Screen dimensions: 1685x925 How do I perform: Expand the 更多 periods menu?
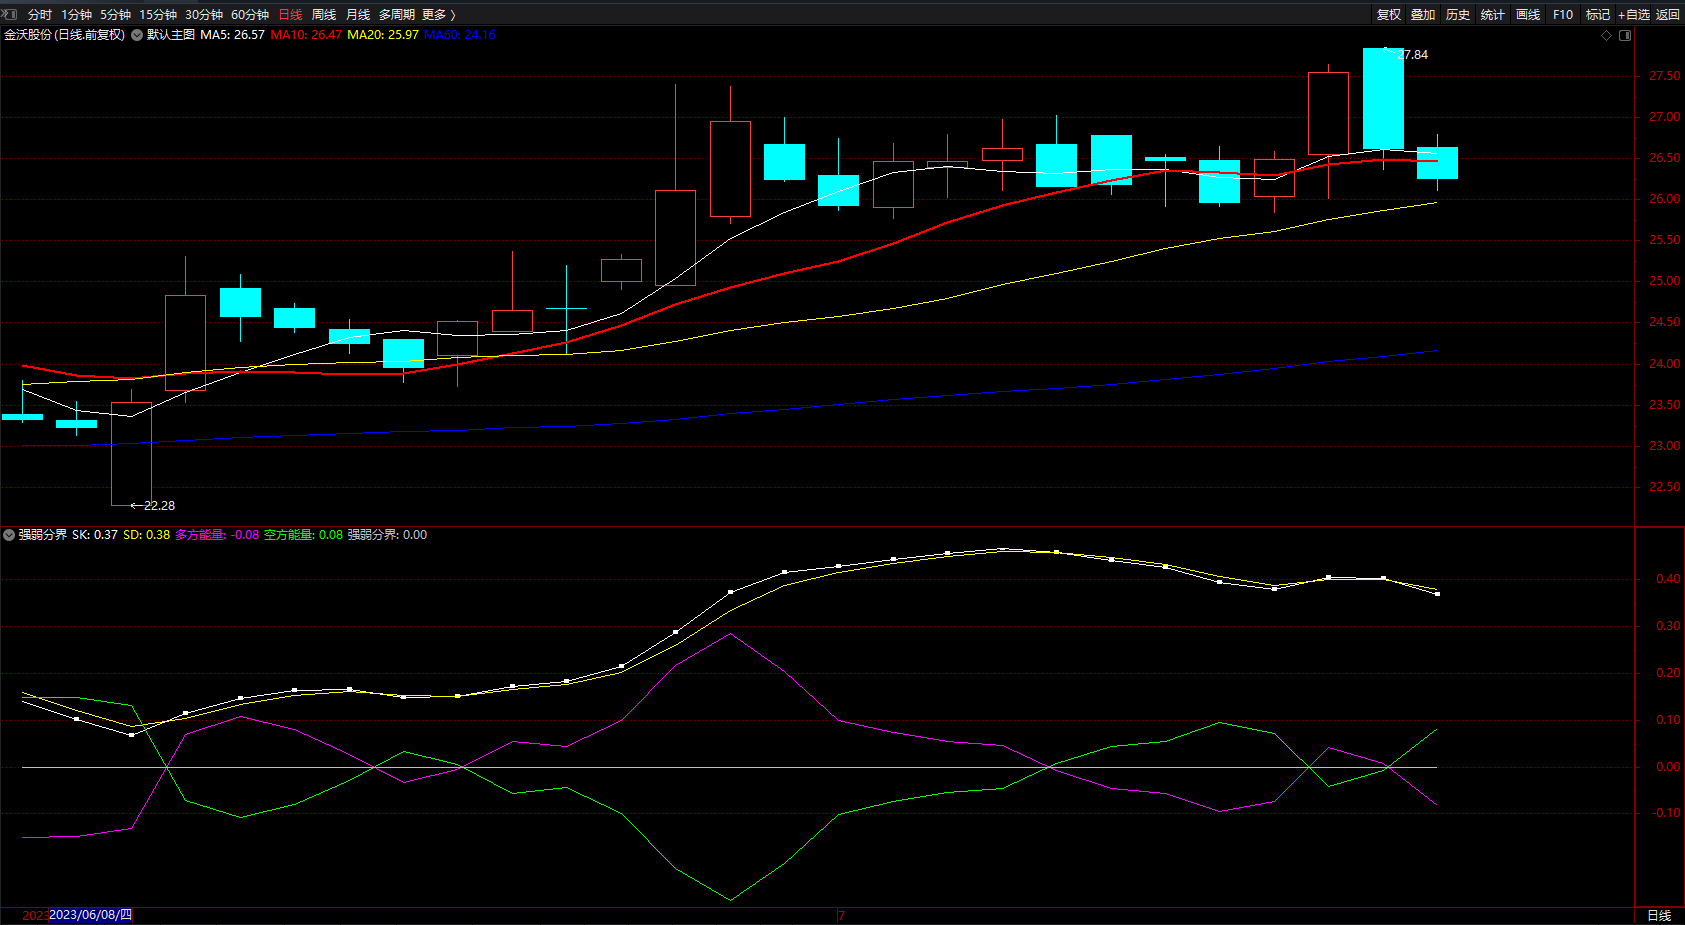(x=438, y=14)
